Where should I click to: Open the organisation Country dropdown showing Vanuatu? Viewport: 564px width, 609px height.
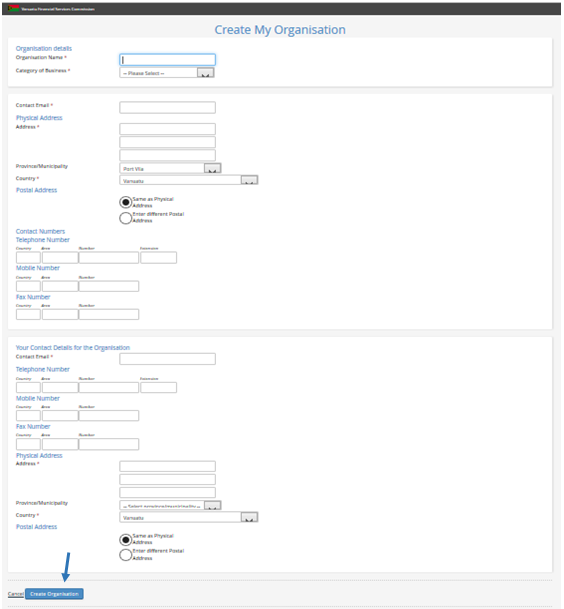(x=189, y=180)
